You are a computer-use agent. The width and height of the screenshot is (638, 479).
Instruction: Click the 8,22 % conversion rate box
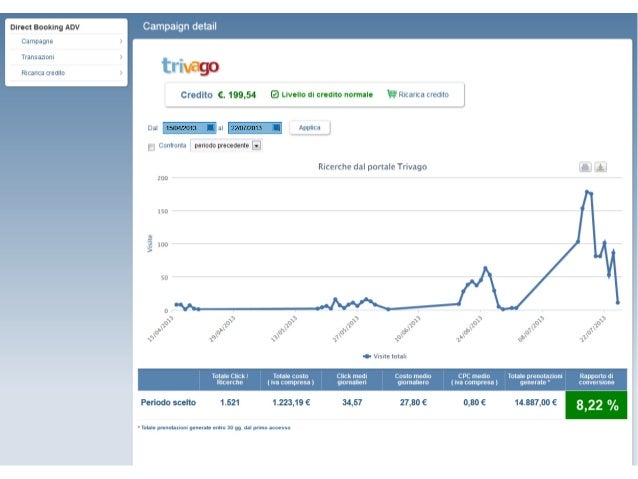coord(596,405)
